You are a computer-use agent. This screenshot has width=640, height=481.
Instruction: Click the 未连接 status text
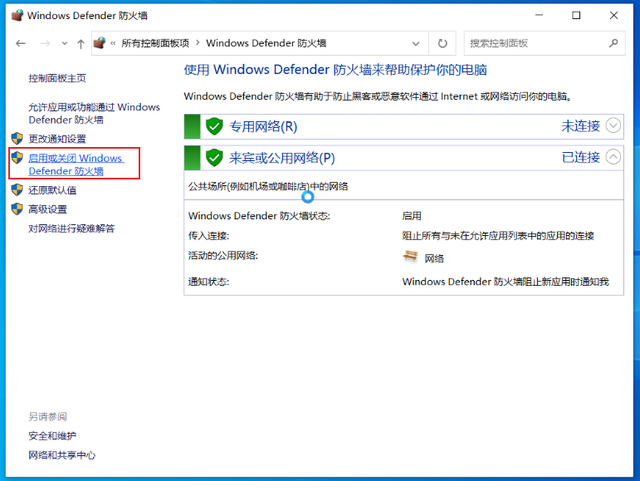pyautogui.click(x=581, y=126)
